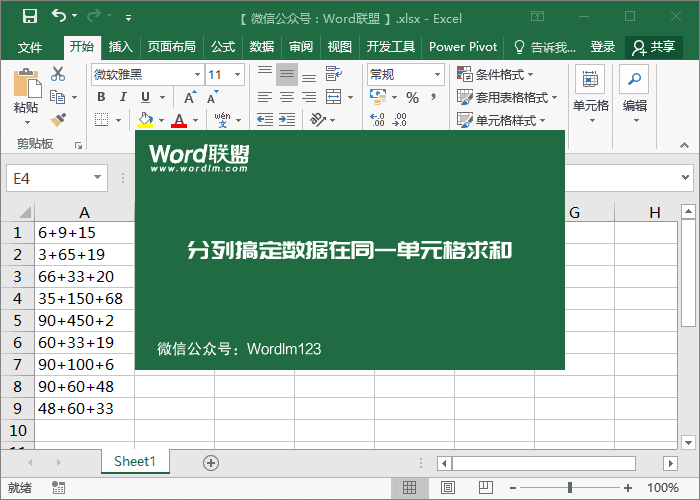This screenshot has height=500, width=700.
Task: Toggle Italic formatting
Action: point(123,97)
